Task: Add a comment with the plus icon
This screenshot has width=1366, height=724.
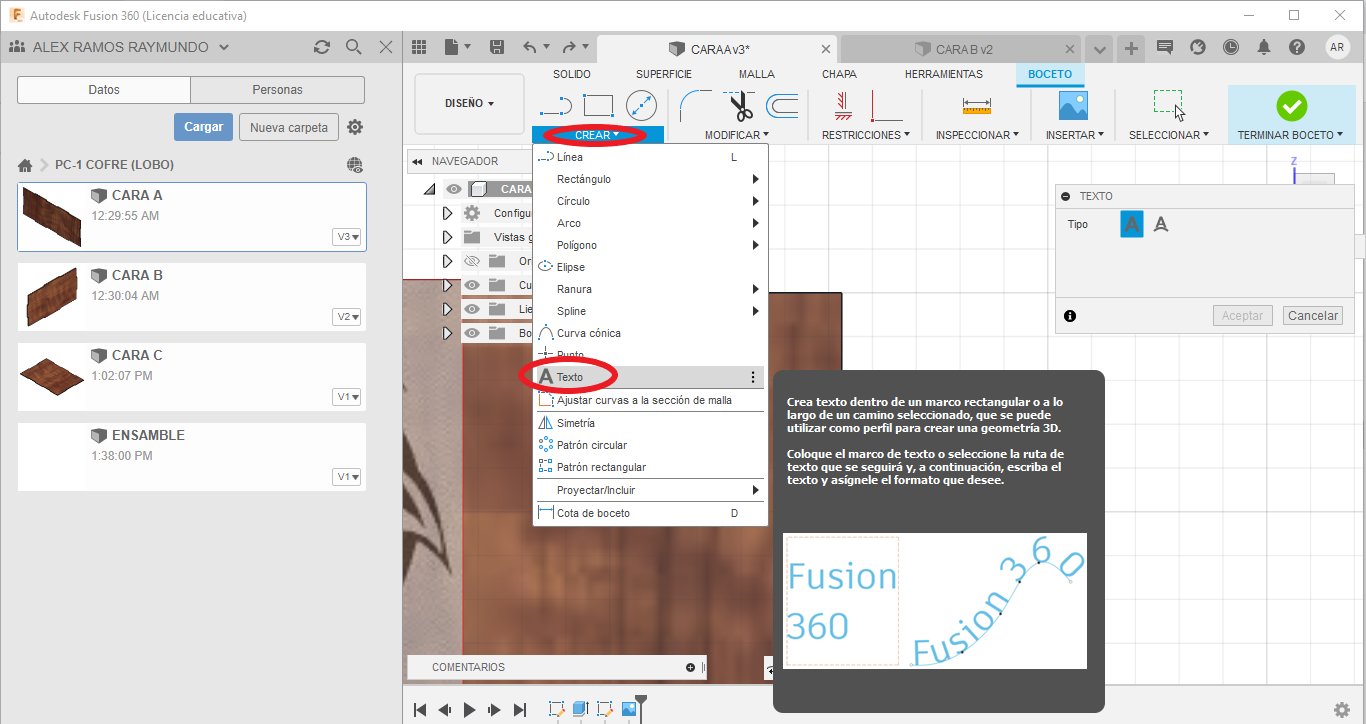Action: click(x=690, y=667)
